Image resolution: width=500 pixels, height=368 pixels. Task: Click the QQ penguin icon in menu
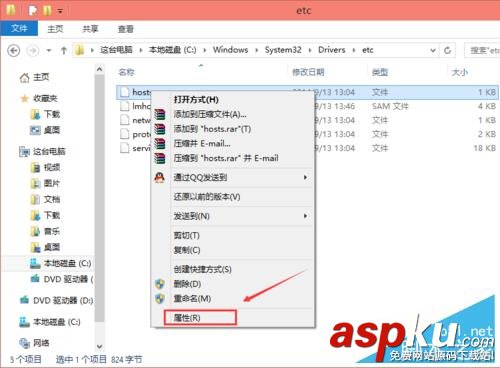[160, 177]
